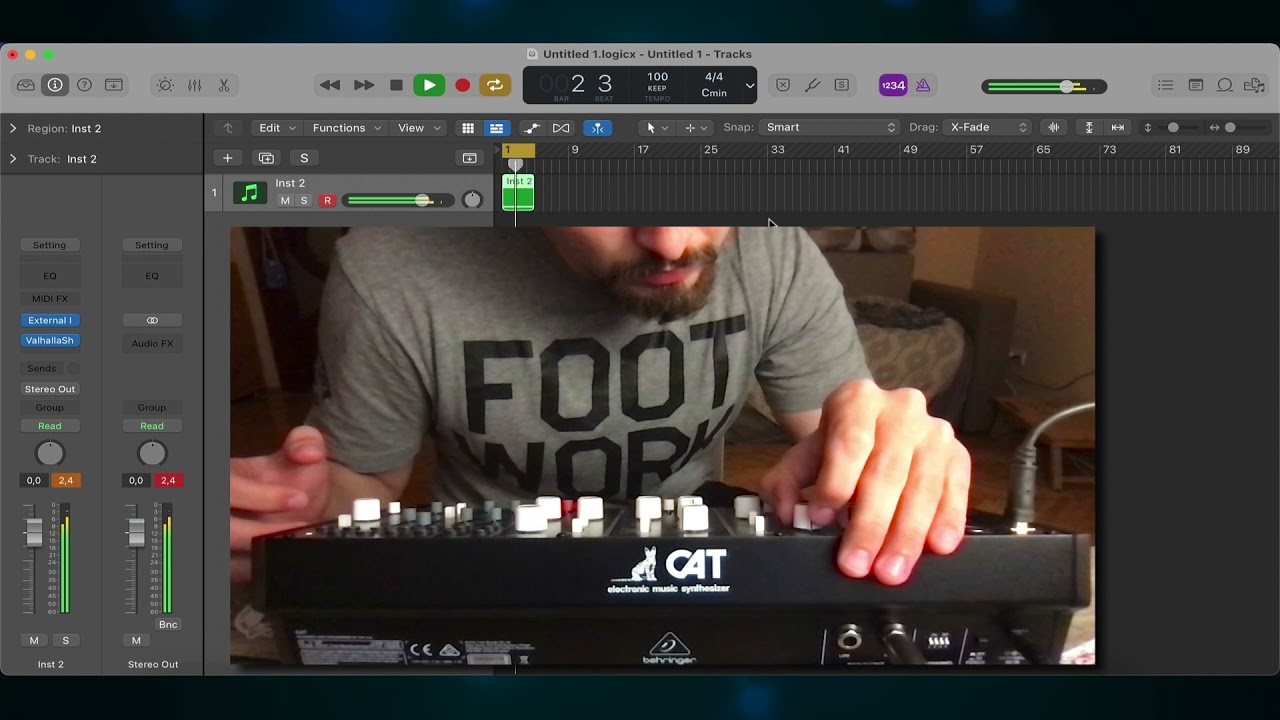Show Automation

point(532,128)
